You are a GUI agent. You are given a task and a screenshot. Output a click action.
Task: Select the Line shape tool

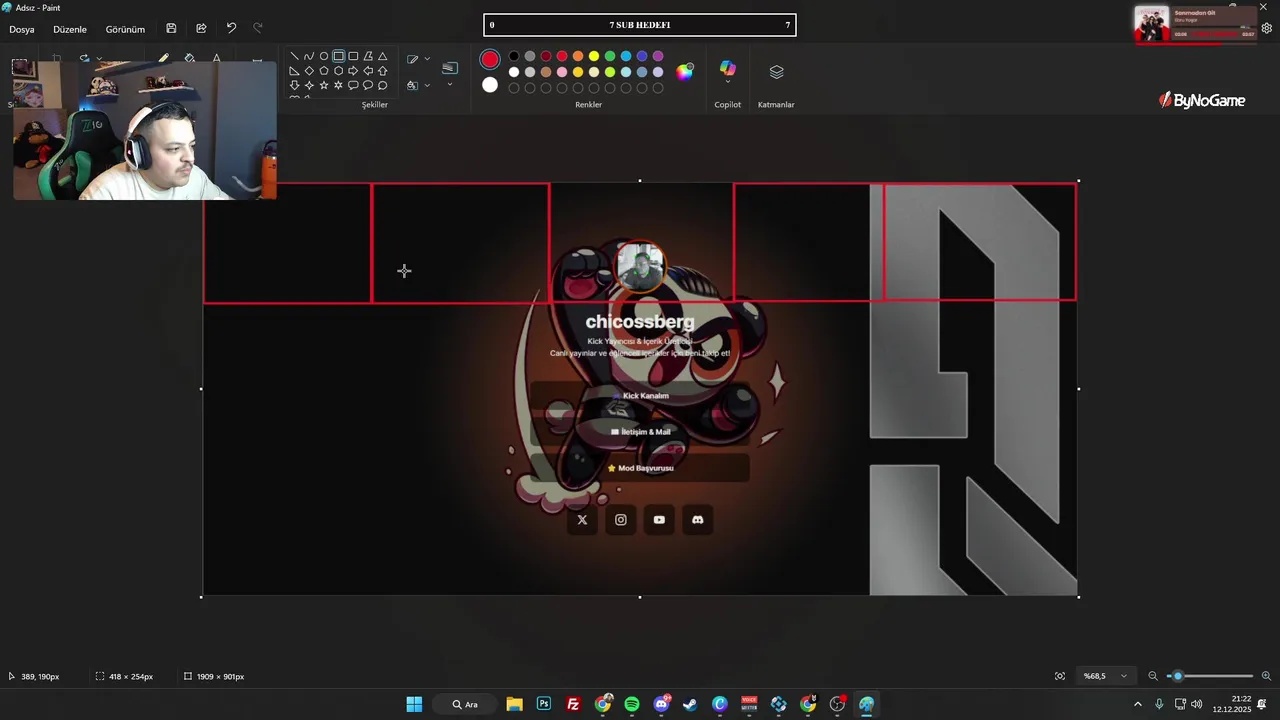(294, 56)
